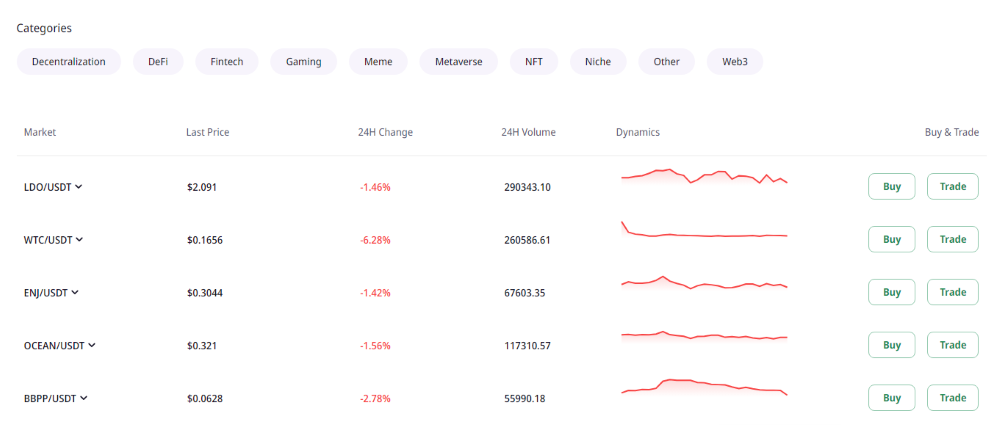Choose the Meme category filter
This screenshot has width=1000, height=425.
pos(378,62)
